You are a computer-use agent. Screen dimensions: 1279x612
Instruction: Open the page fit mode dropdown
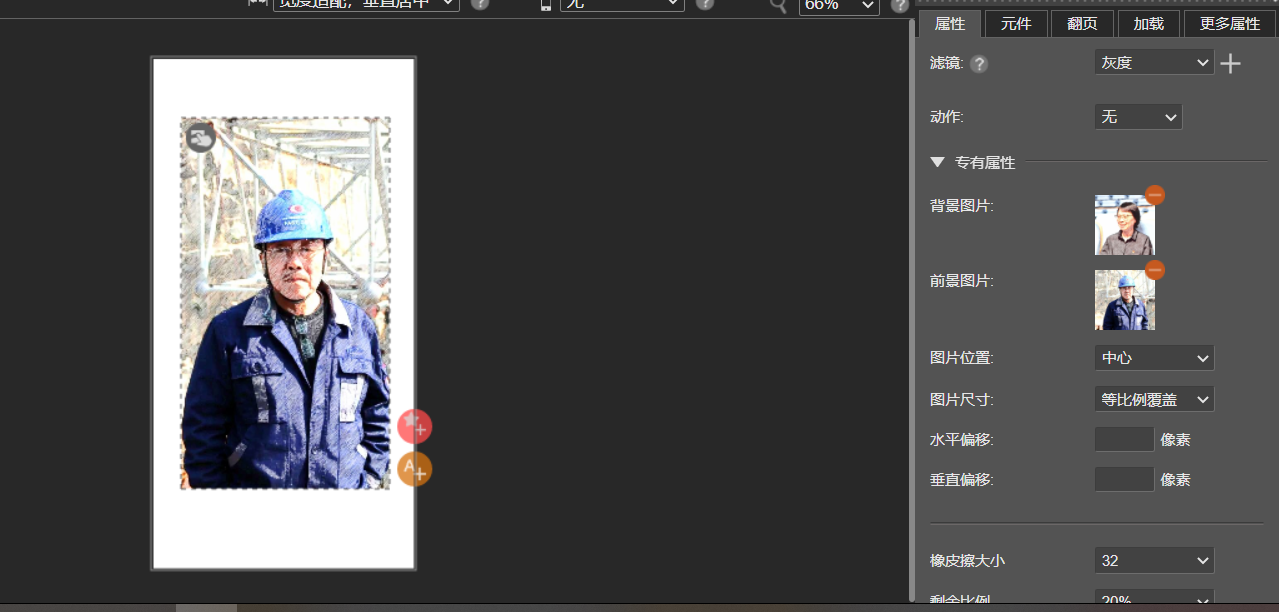(366, 4)
